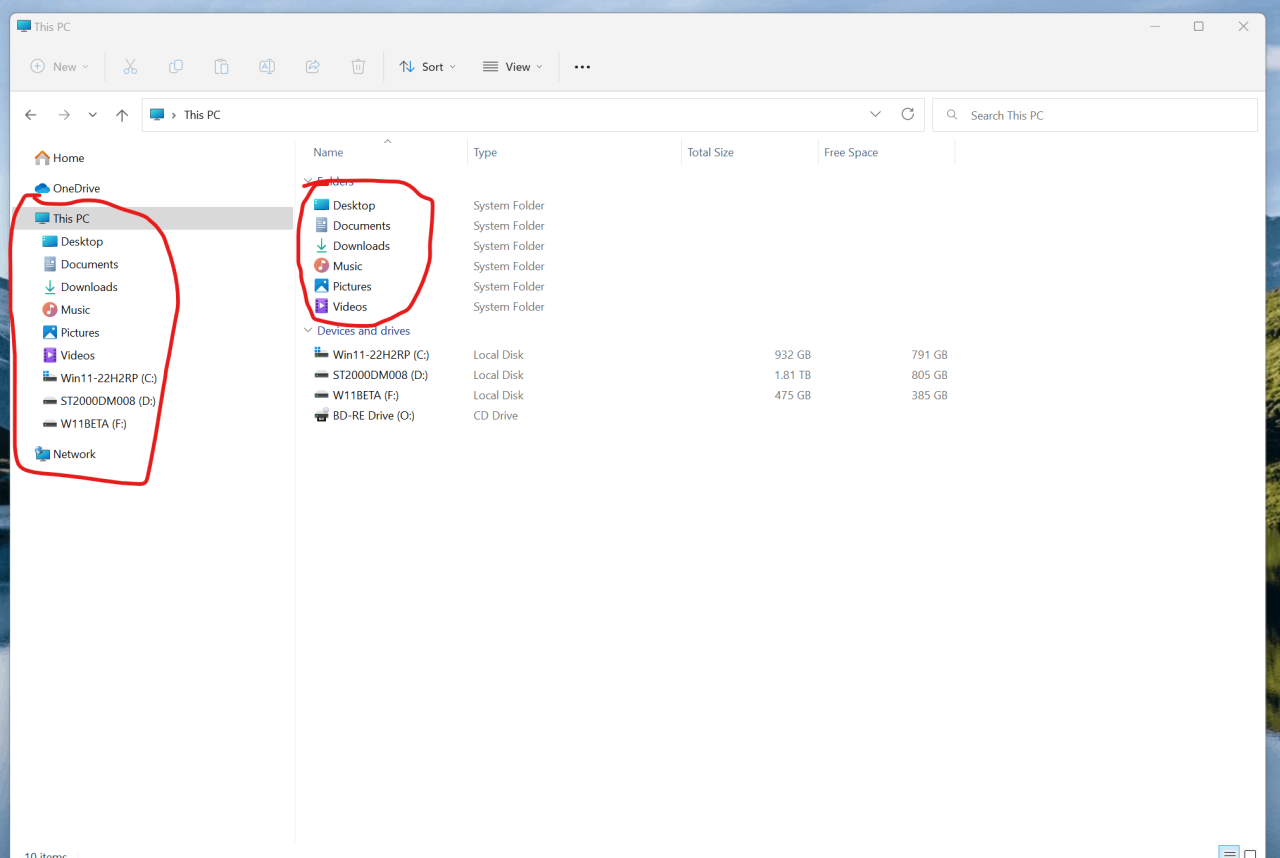Click the Delete trash can icon
Image resolution: width=1280 pixels, height=858 pixels.
tap(358, 67)
